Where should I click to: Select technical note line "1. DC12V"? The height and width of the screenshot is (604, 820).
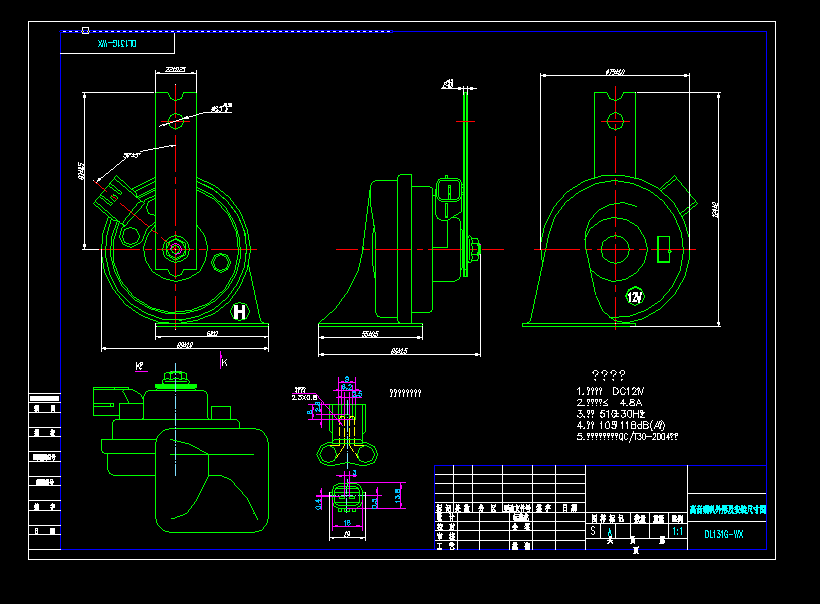[x=609, y=390]
